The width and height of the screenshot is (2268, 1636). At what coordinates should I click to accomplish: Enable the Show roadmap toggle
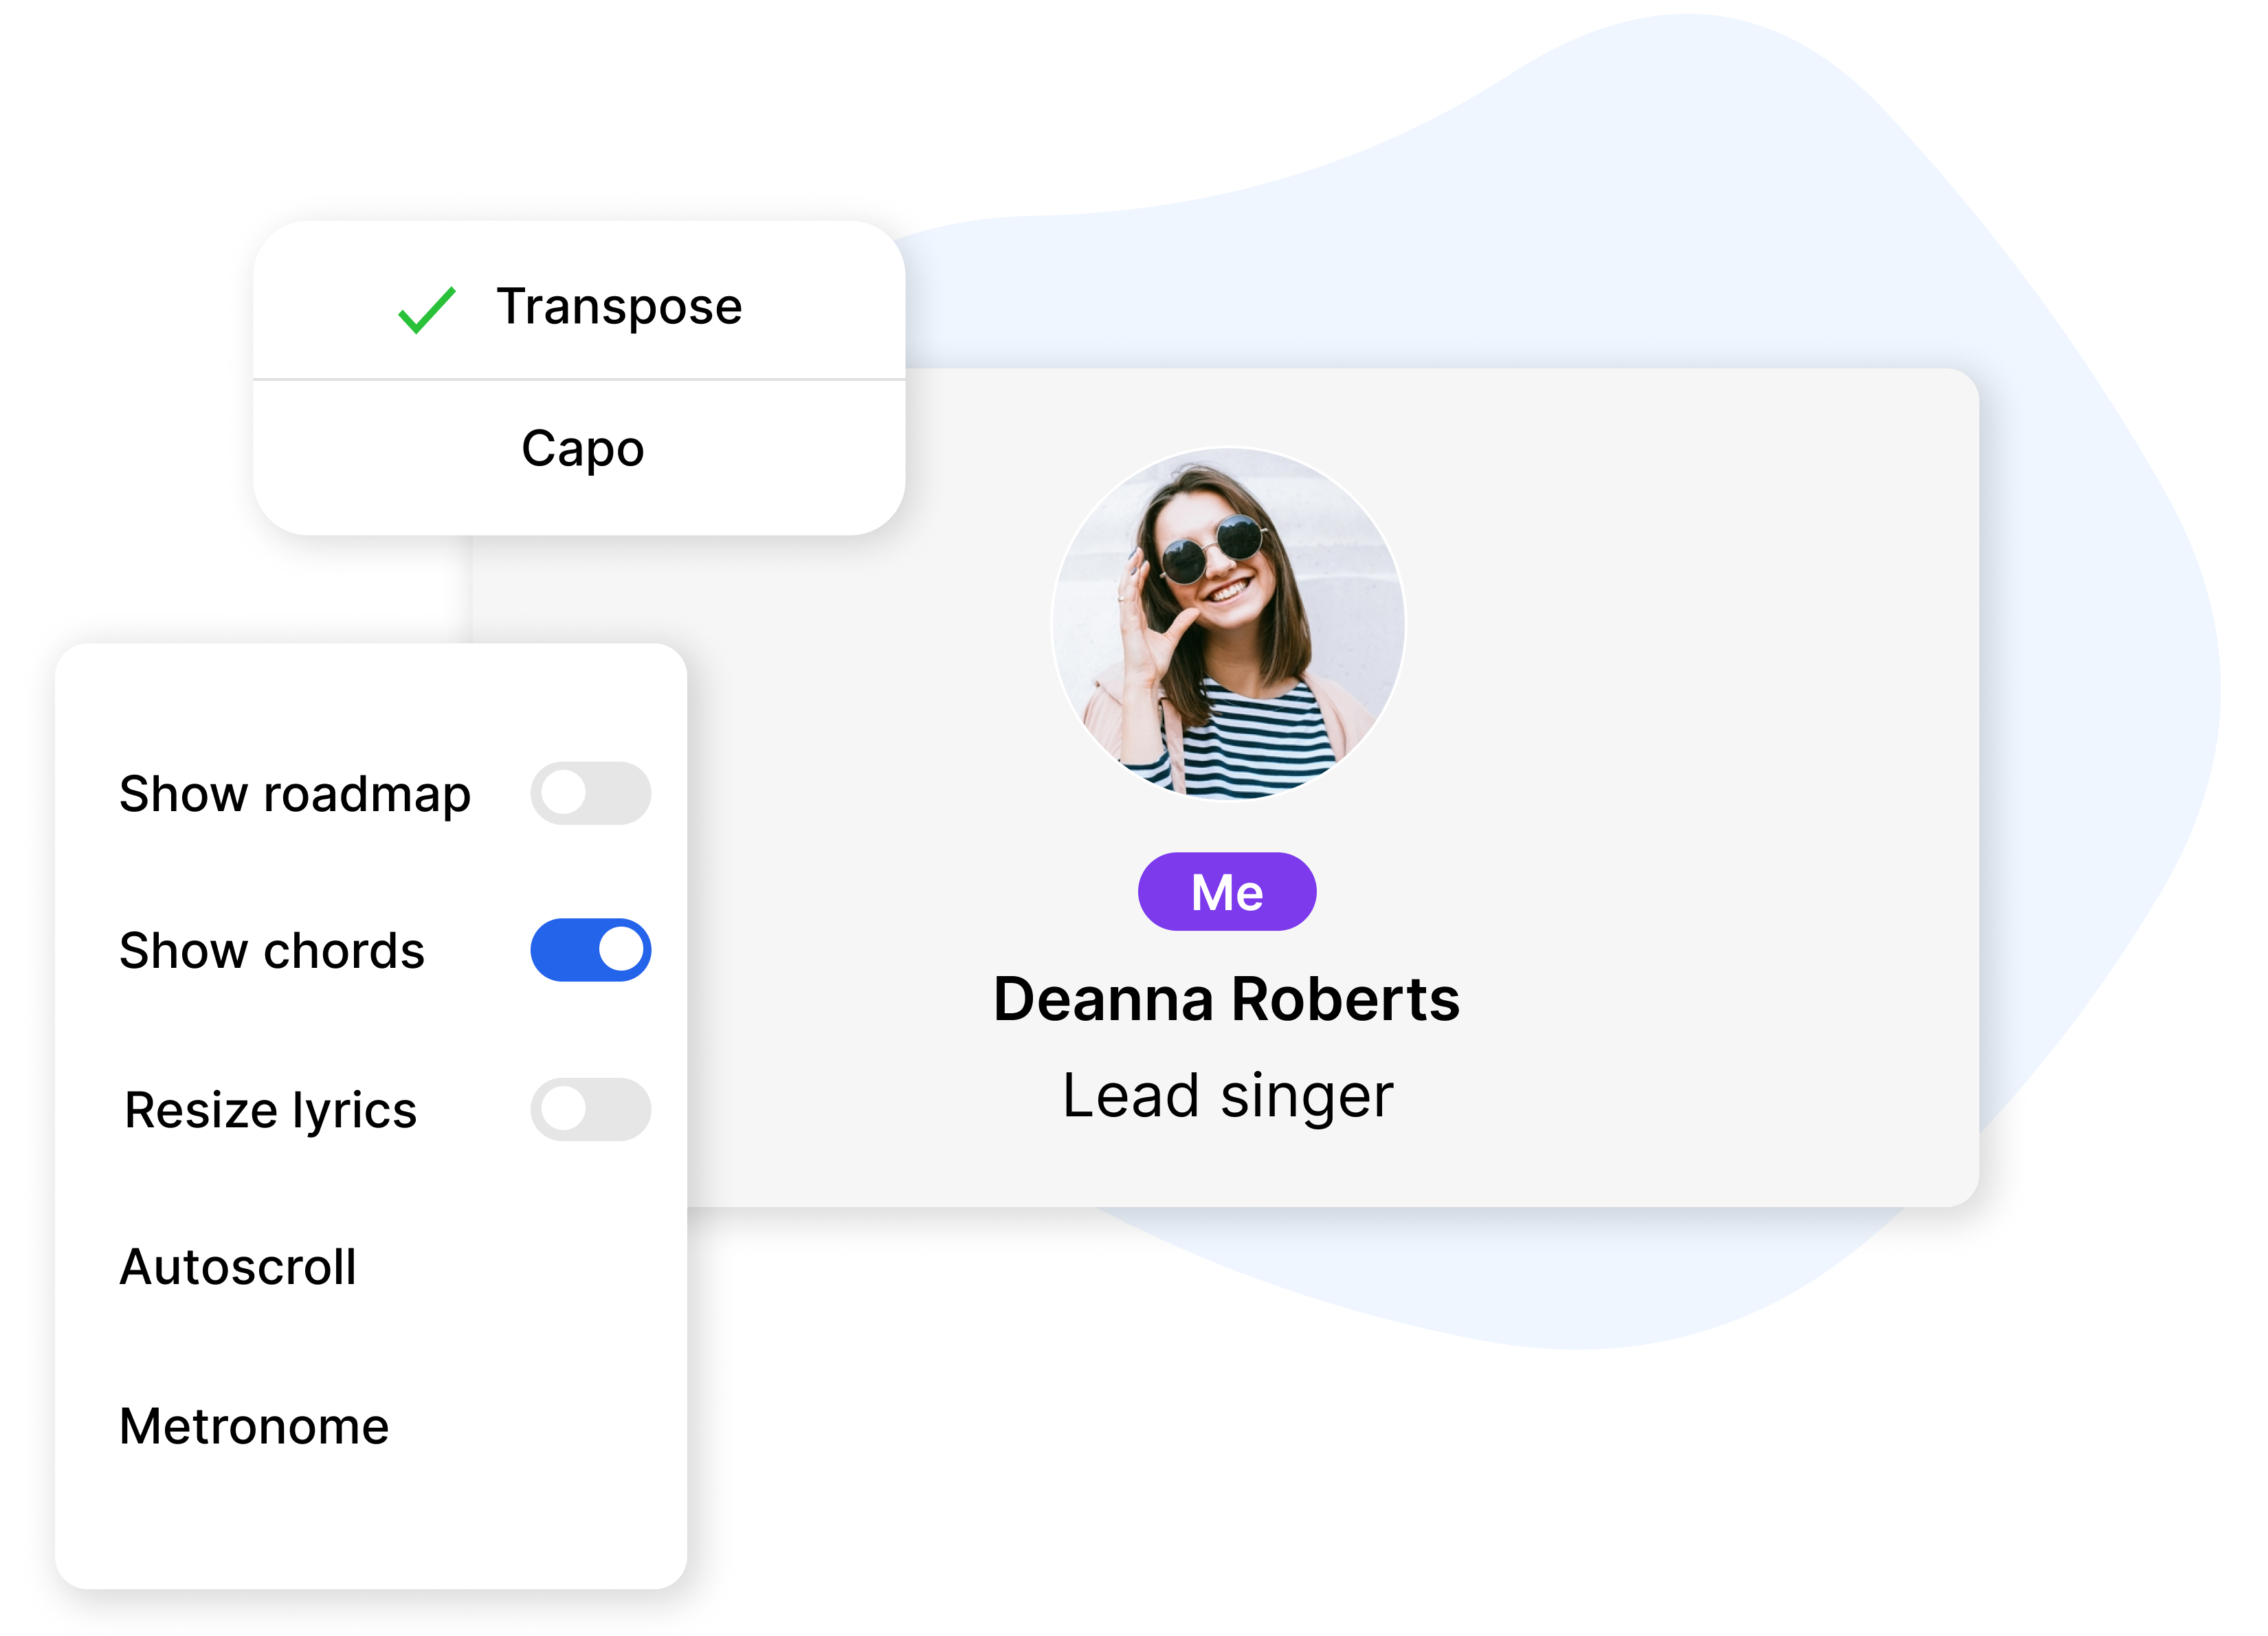coord(592,793)
